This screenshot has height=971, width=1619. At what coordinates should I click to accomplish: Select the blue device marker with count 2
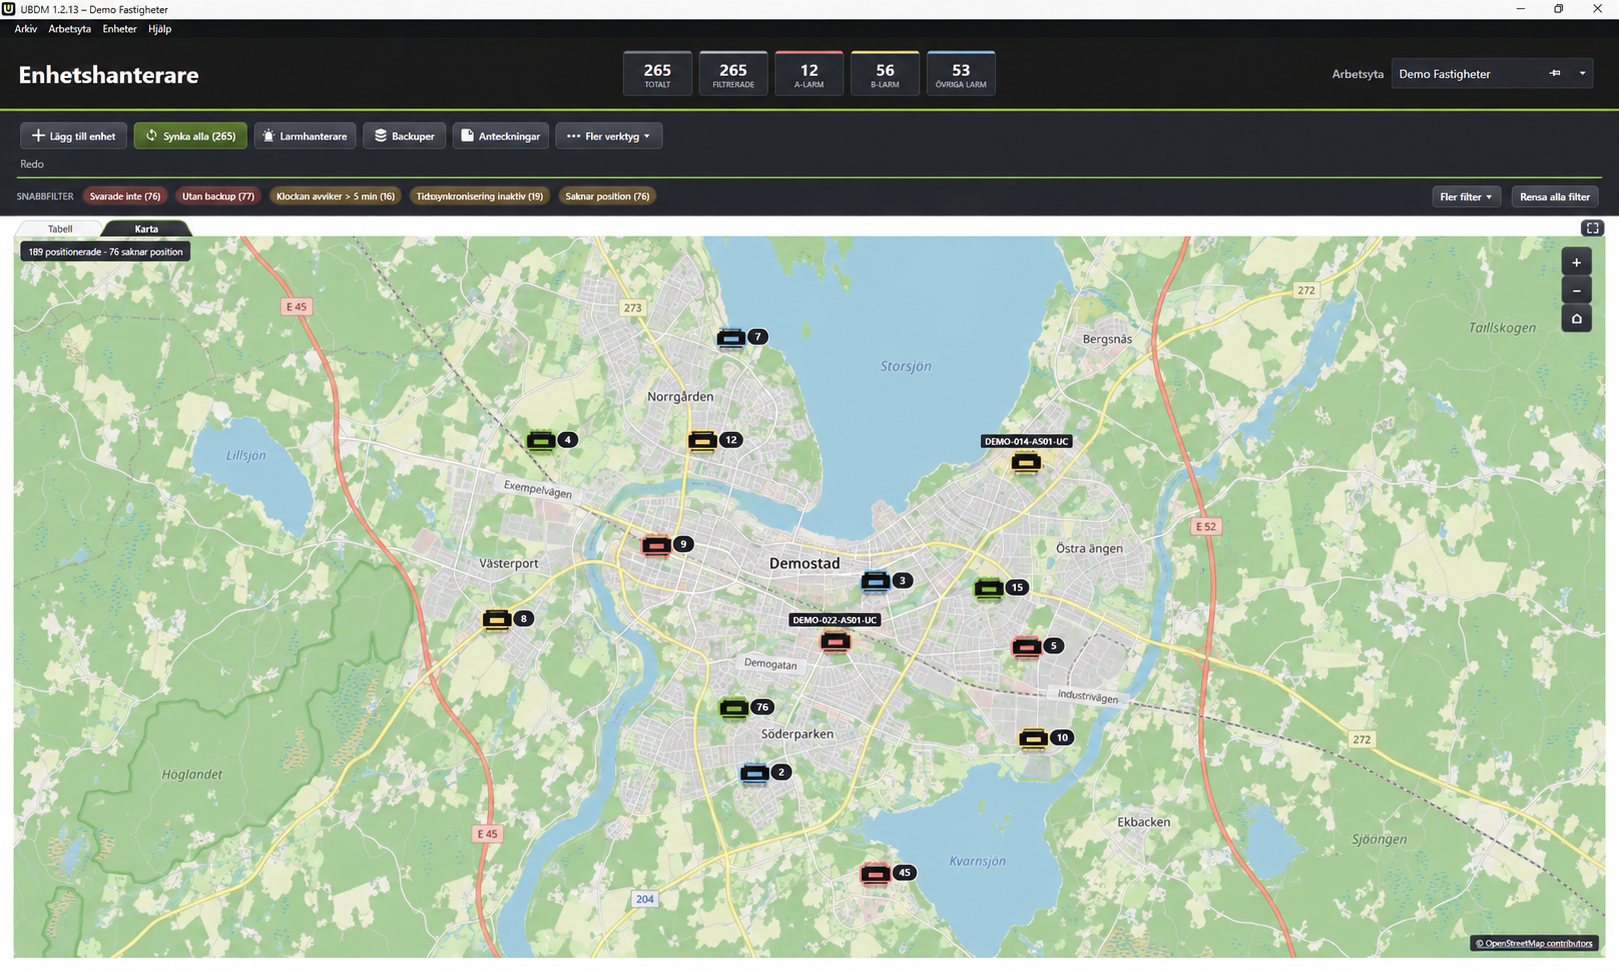(x=754, y=773)
